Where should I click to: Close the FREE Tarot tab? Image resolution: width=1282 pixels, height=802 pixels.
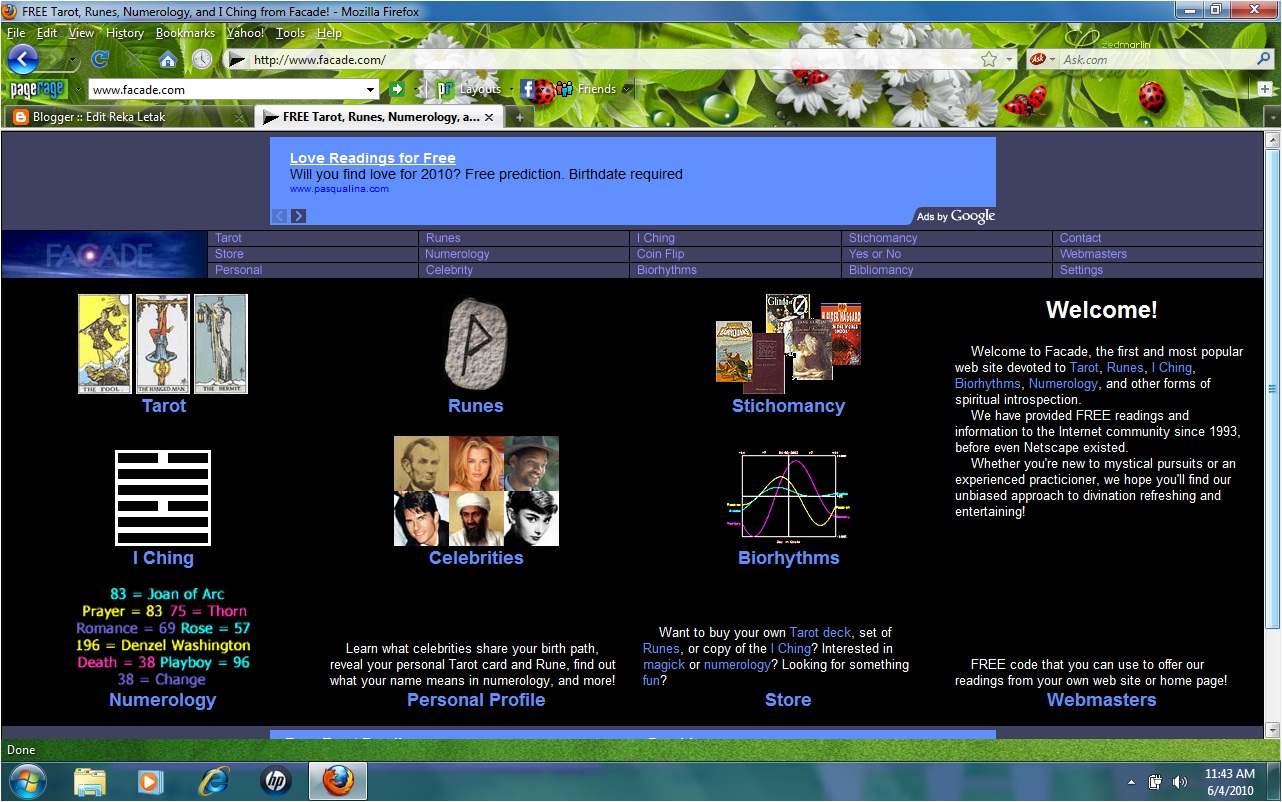tap(489, 117)
